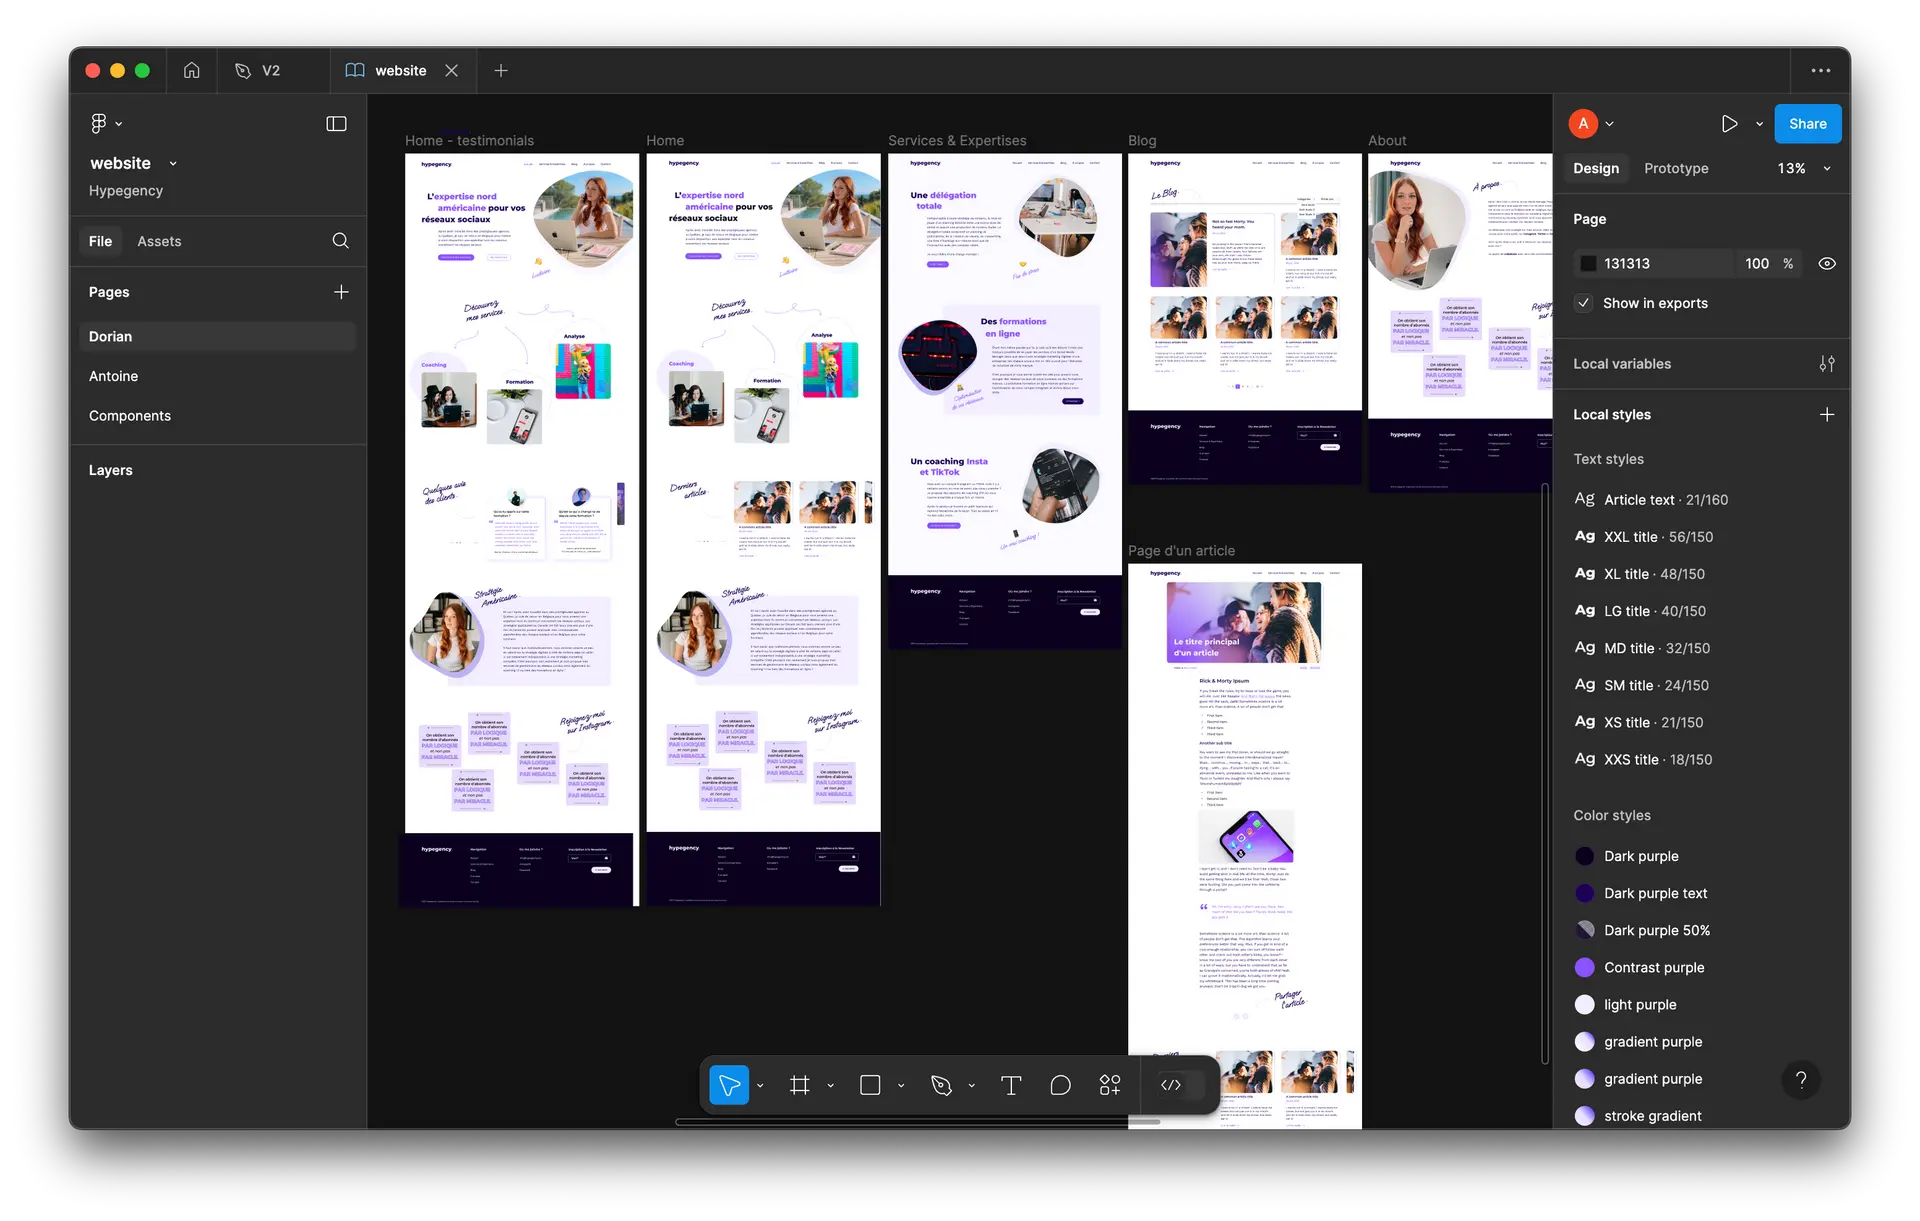
Task: Click the Share button
Action: pyautogui.click(x=1807, y=124)
